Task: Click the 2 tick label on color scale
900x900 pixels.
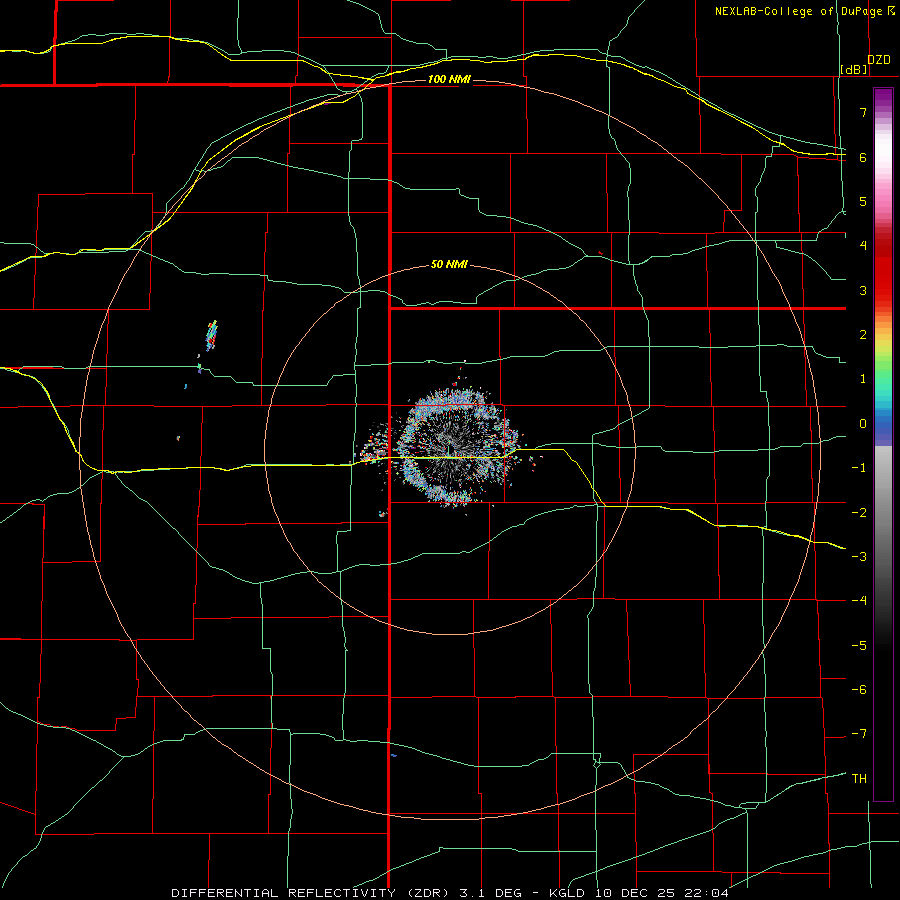Action: point(863,335)
